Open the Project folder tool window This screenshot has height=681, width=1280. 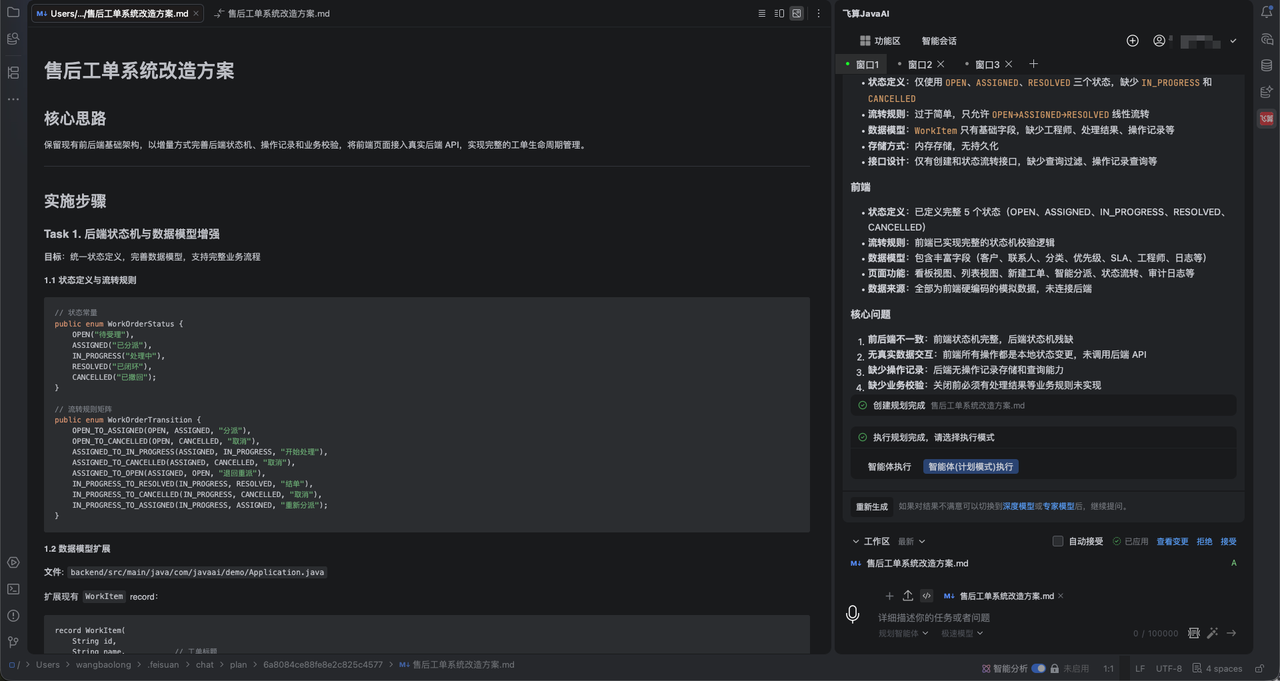click(13, 12)
